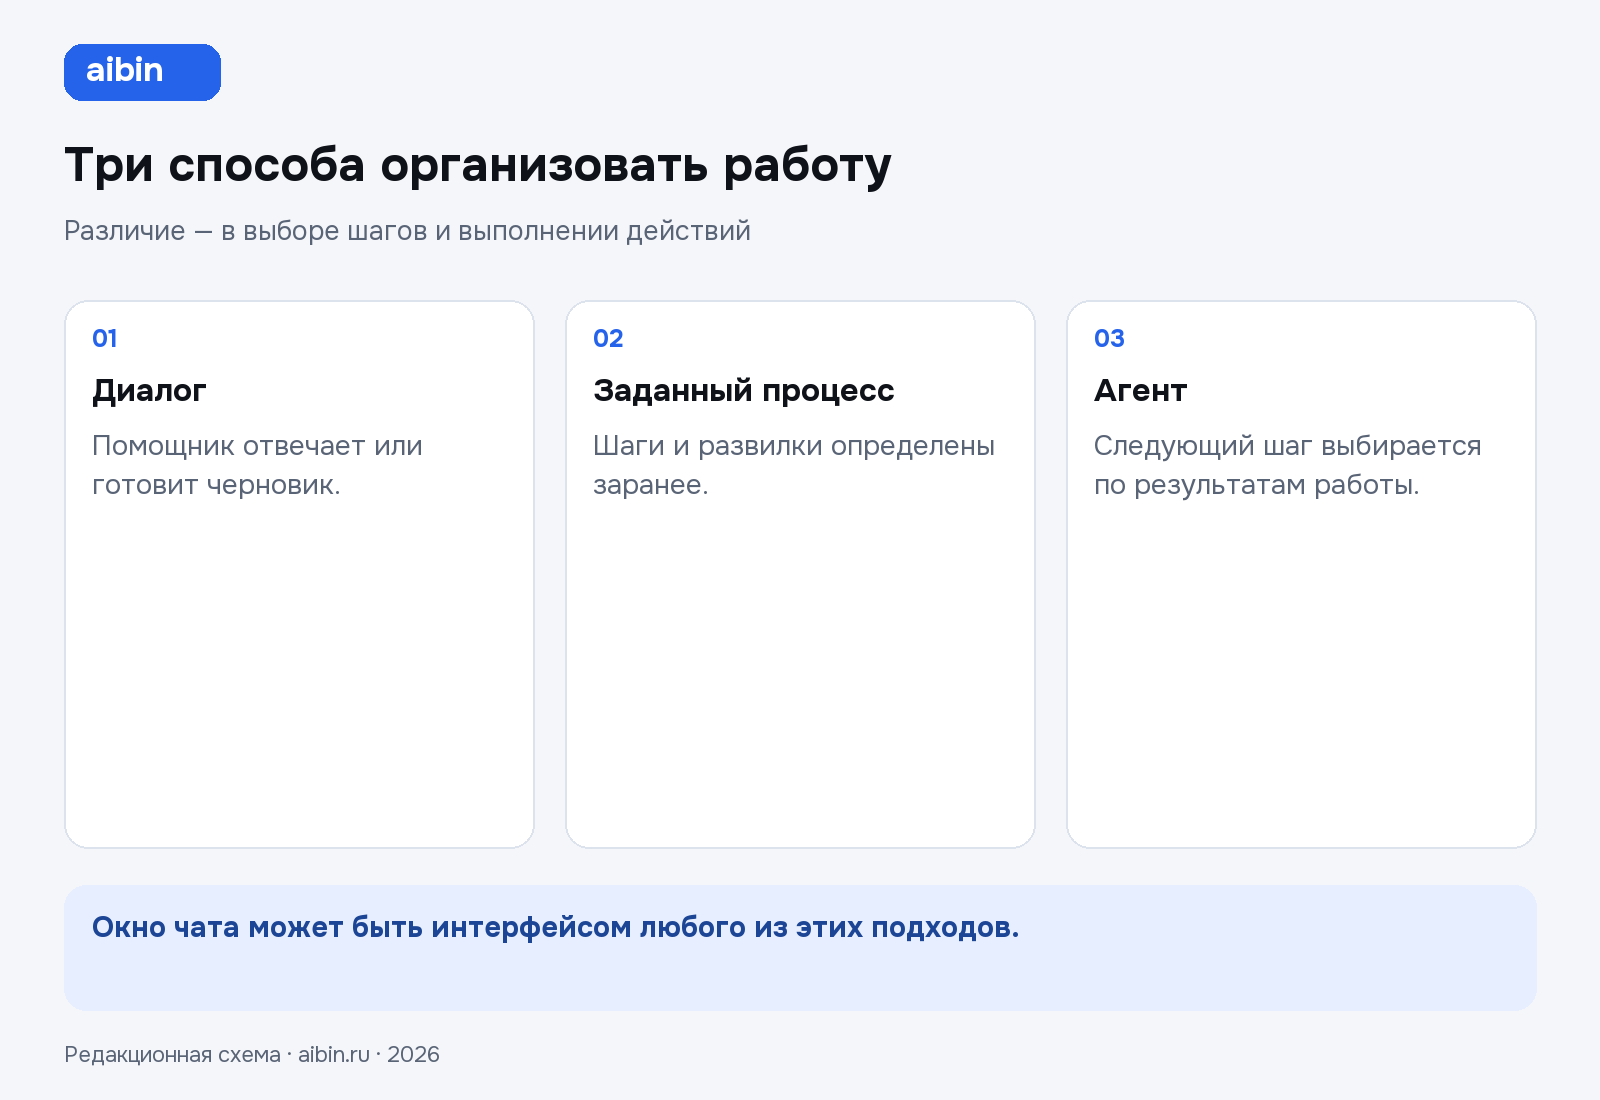
Task: Click text 'Следующий шаг выбирается по результатам работы.'
Action: point(1288,465)
